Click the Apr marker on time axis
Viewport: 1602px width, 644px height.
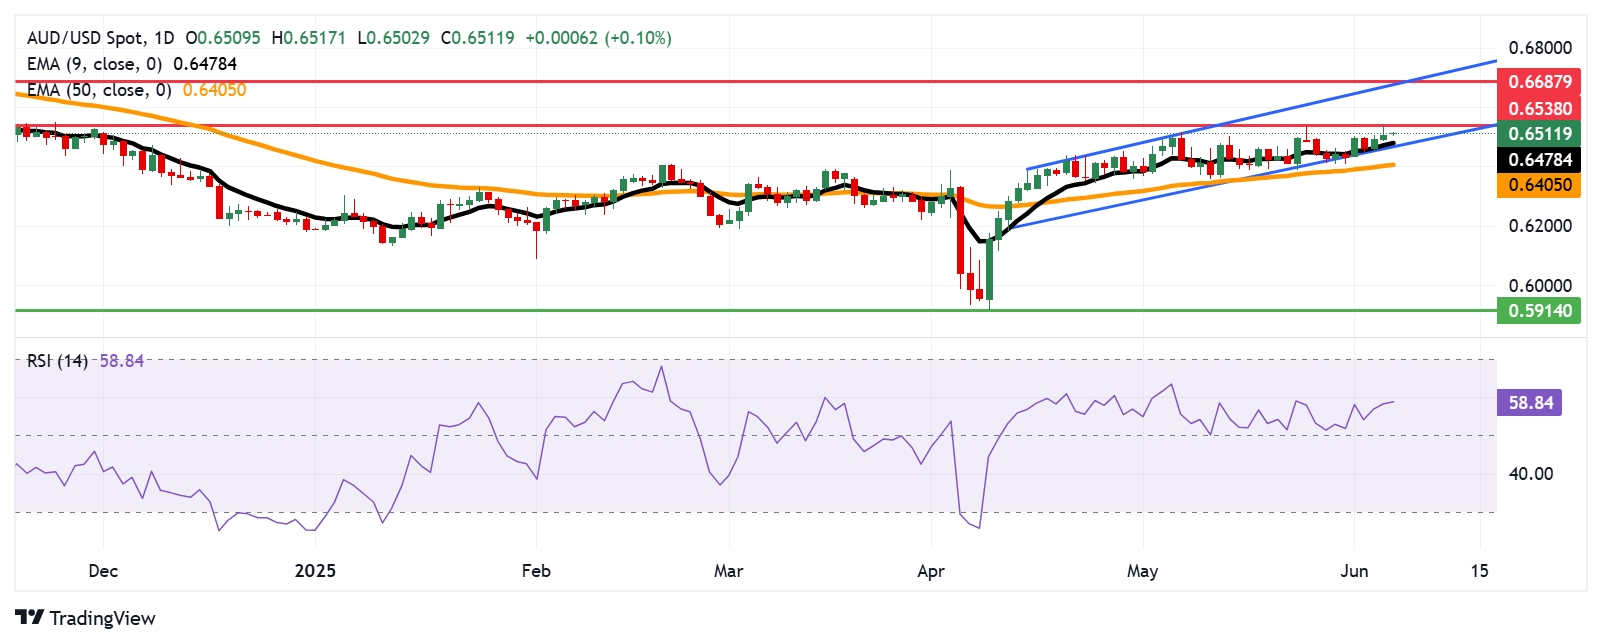tap(931, 571)
